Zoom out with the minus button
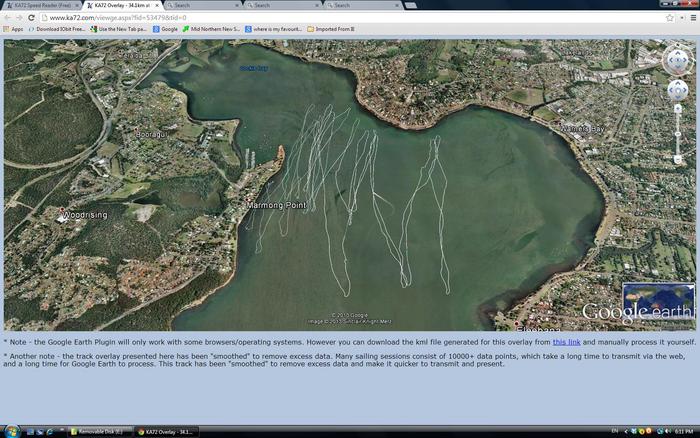This screenshot has height=438, width=700. [678, 159]
